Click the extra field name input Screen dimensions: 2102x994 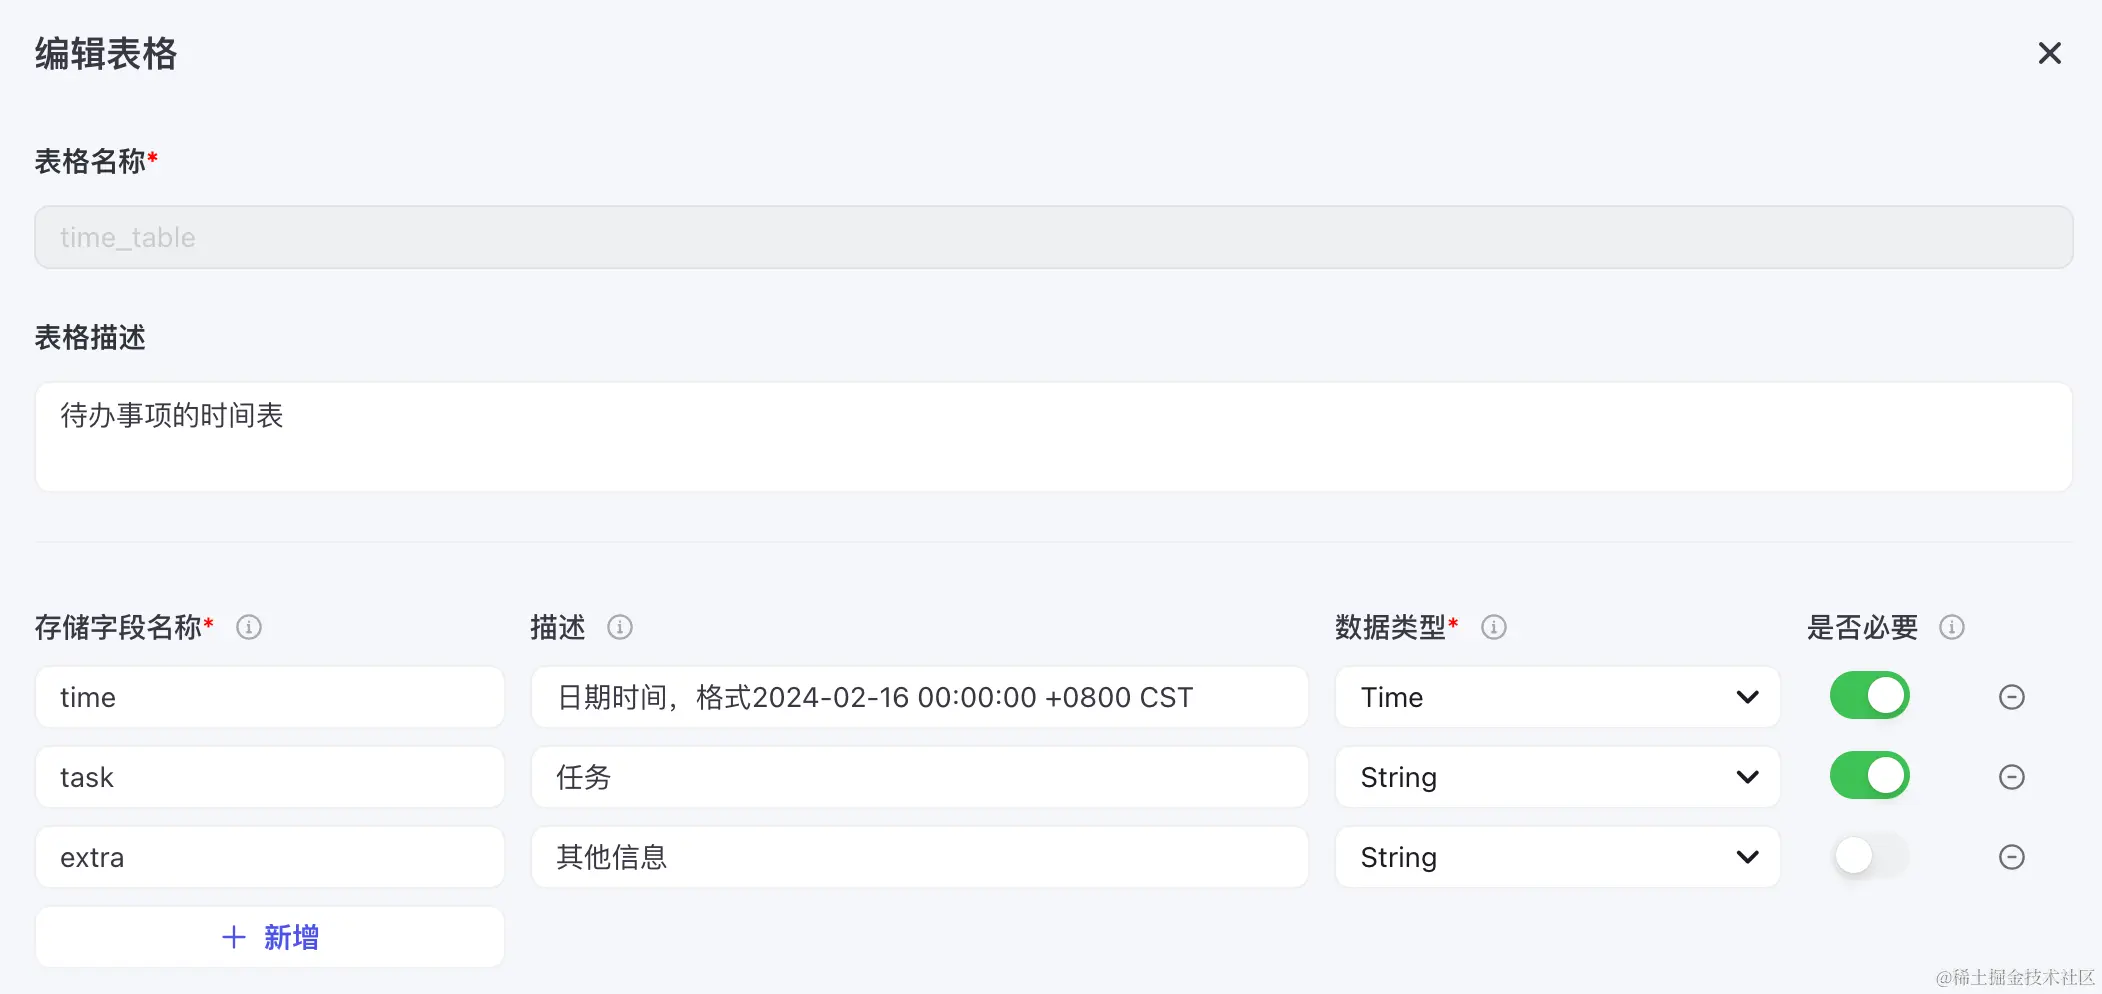[x=268, y=857]
